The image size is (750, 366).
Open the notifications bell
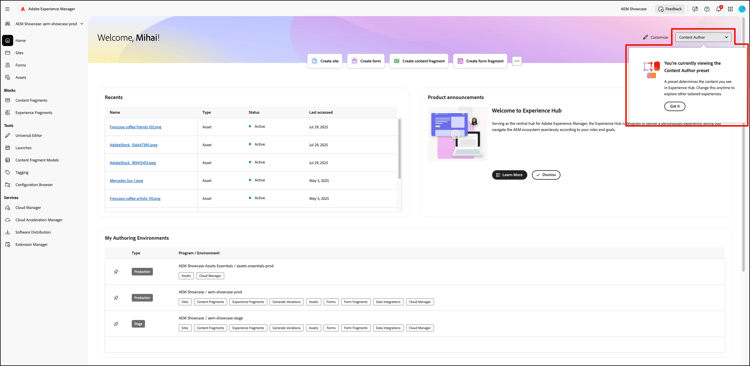[x=718, y=9]
